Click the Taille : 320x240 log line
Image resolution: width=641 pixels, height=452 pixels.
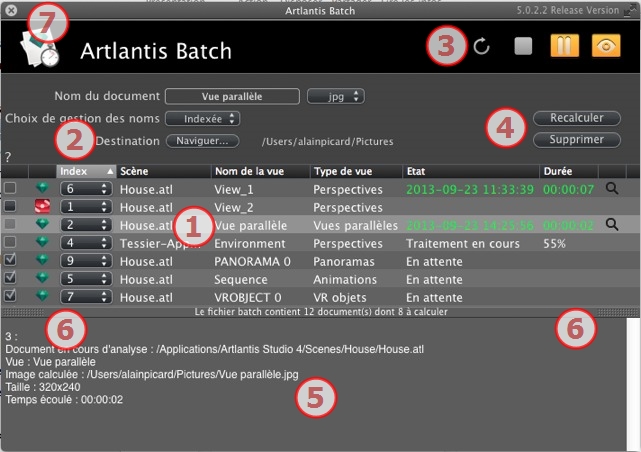43,387
